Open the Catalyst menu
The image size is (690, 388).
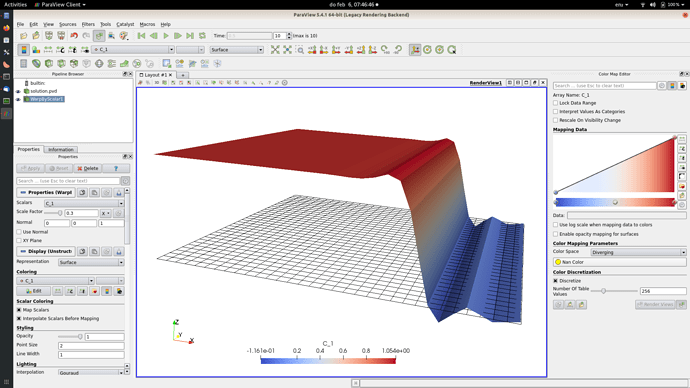125,24
